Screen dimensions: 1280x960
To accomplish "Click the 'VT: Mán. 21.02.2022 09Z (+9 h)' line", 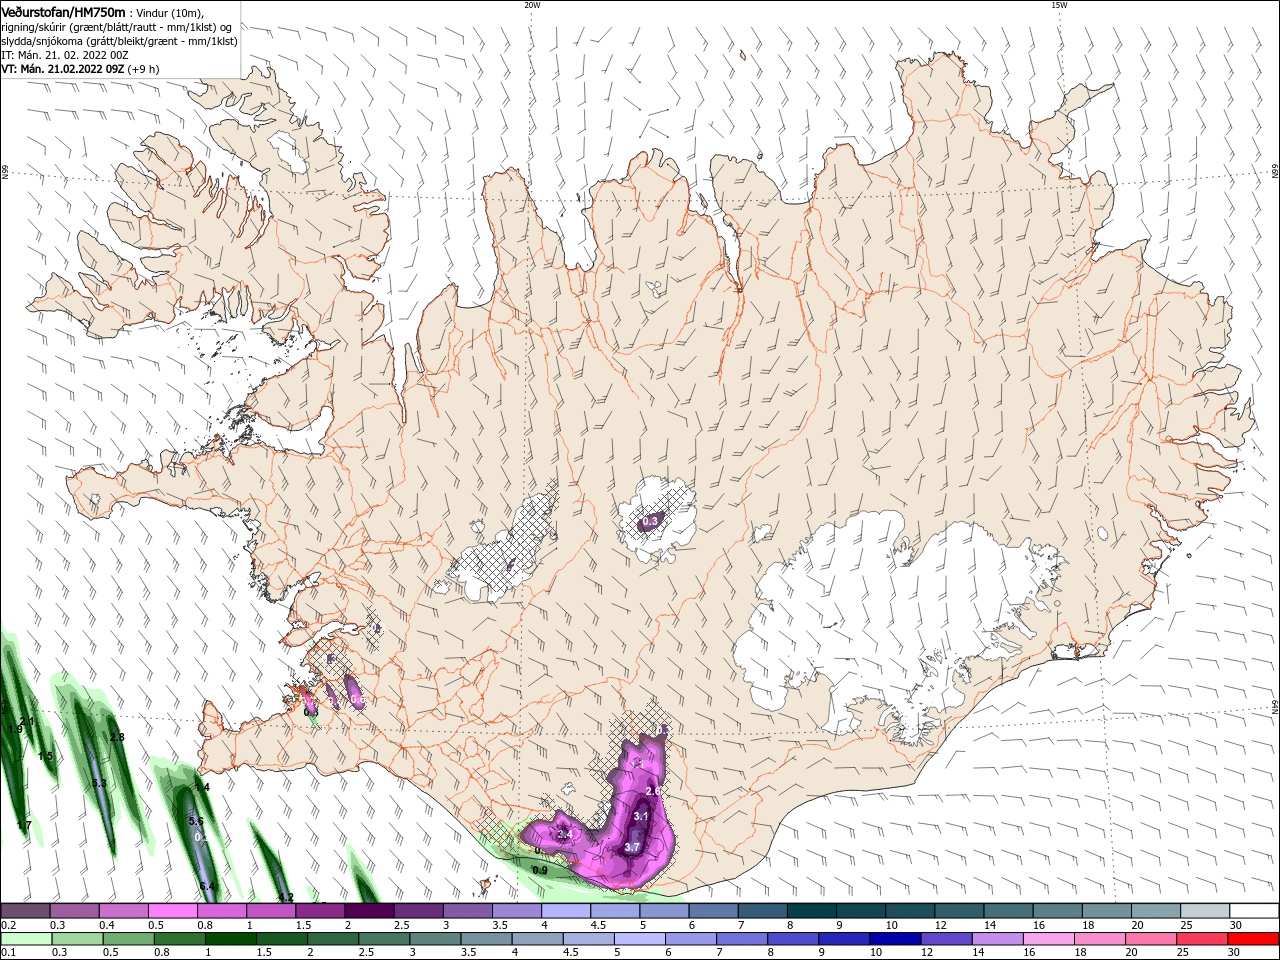I will pyautogui.click(x=80, y=69).
